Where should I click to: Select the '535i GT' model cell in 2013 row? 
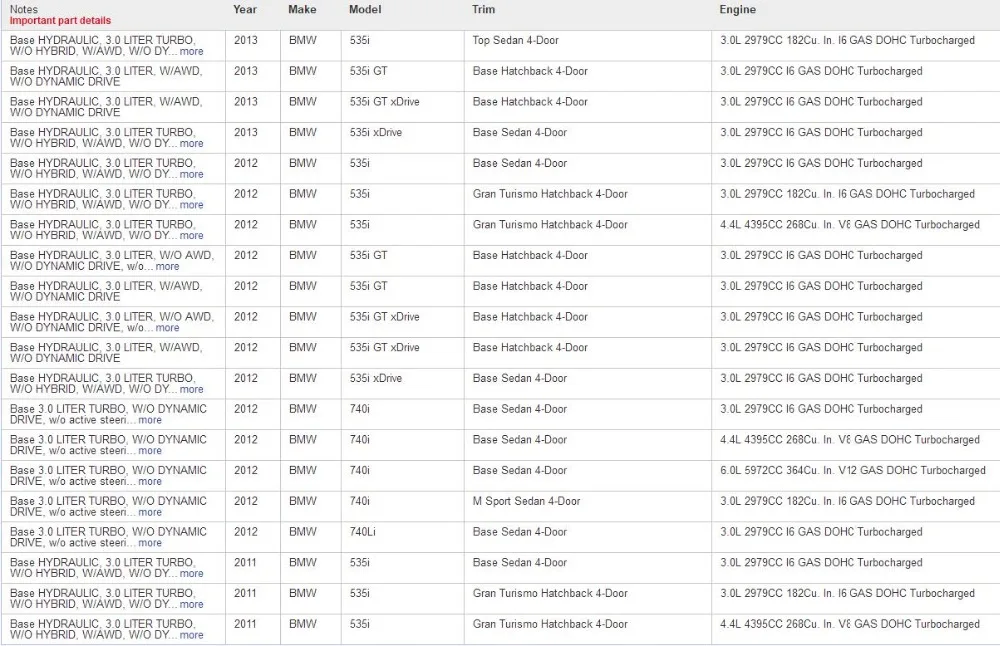click(x=403, y=77)
